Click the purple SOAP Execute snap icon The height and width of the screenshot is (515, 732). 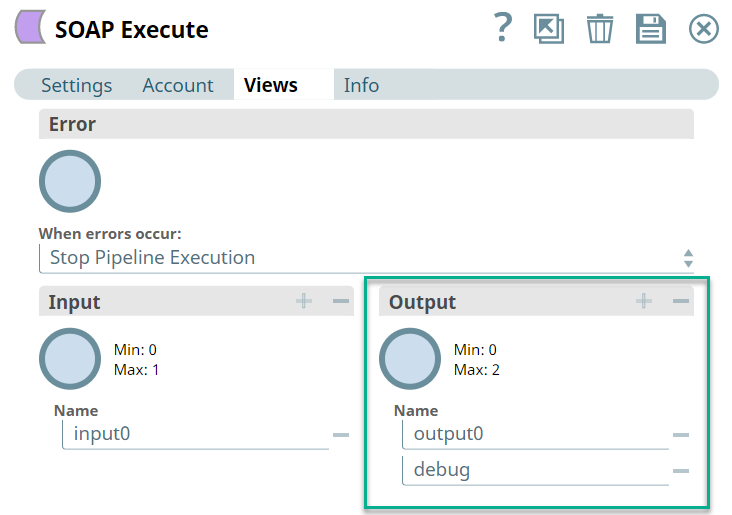pyautogui.click(x=30, y=28)
